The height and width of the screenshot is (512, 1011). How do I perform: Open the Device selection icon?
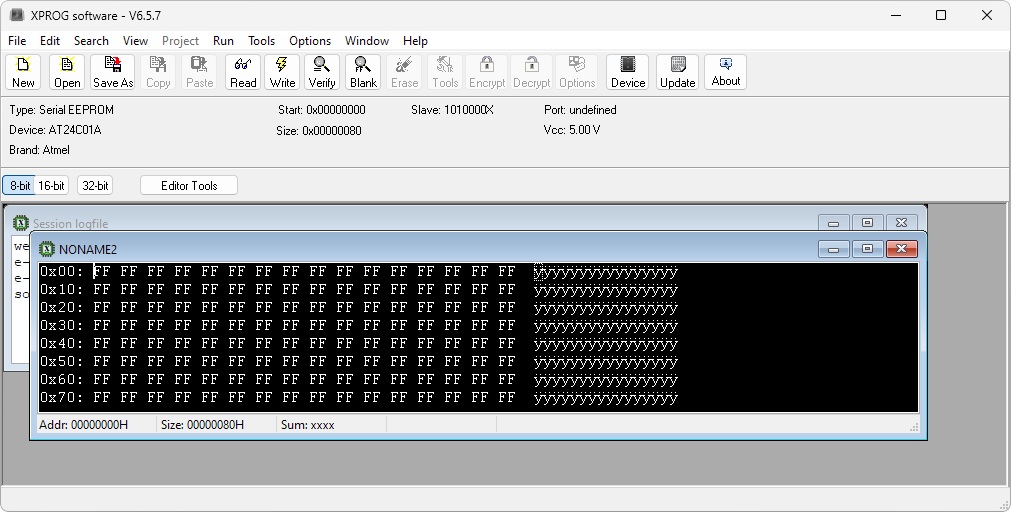(x=628, y=72)
